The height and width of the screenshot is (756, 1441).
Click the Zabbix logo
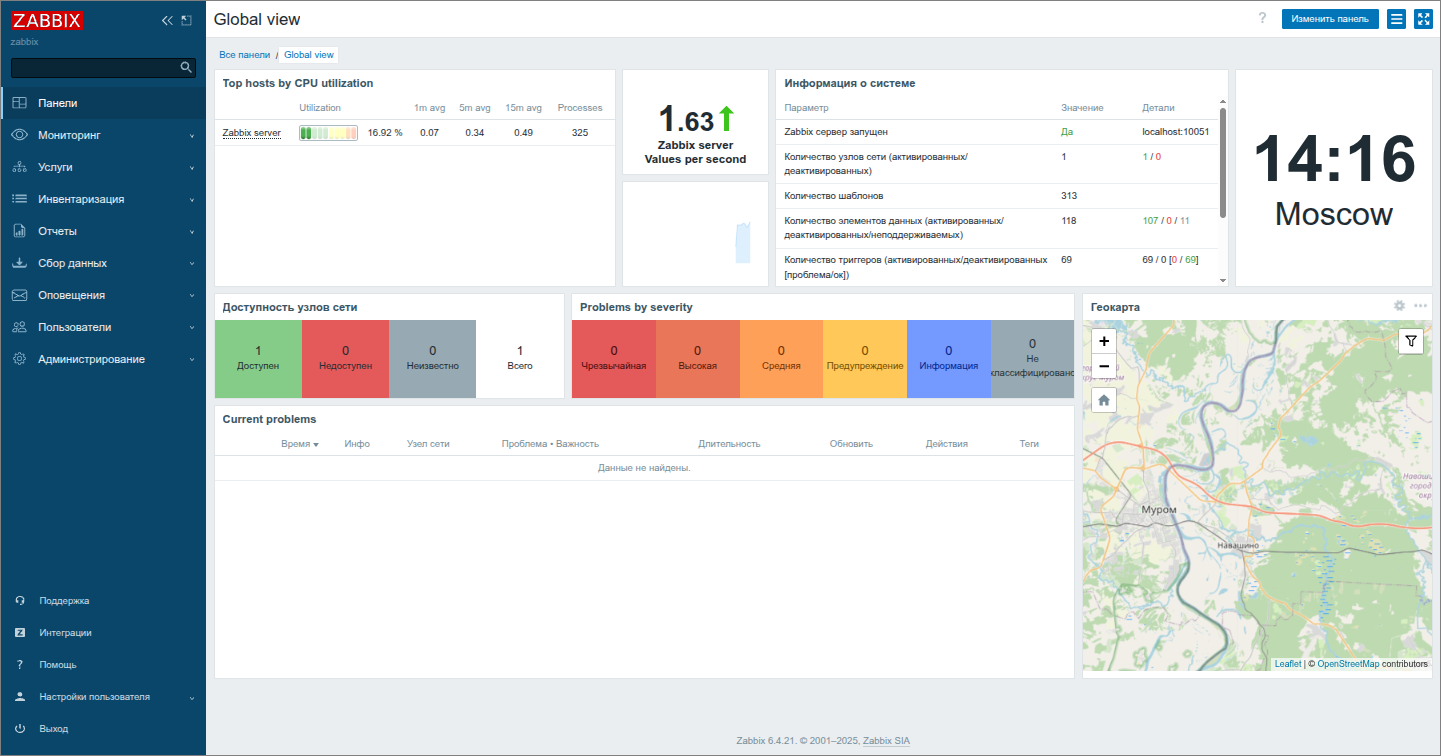point(47,20)
